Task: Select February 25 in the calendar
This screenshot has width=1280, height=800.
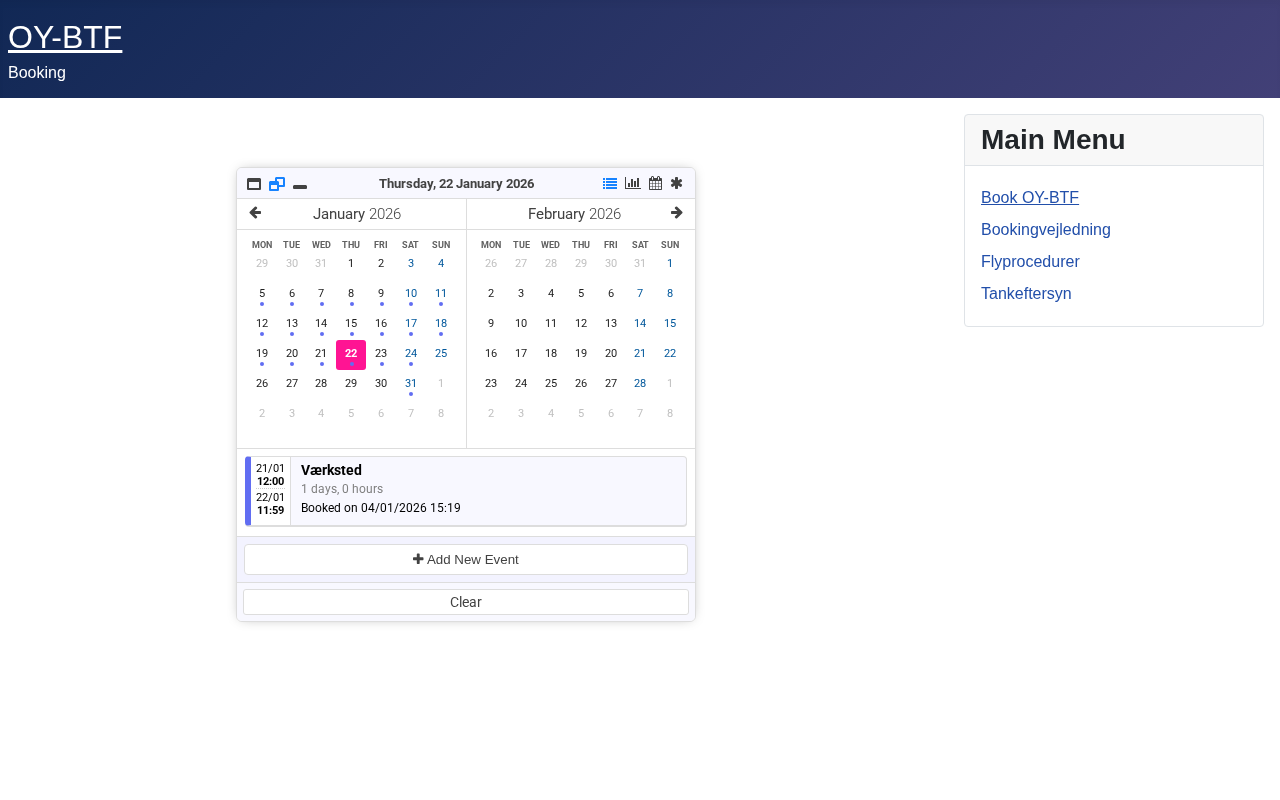Action: click(x=551, y=384)
